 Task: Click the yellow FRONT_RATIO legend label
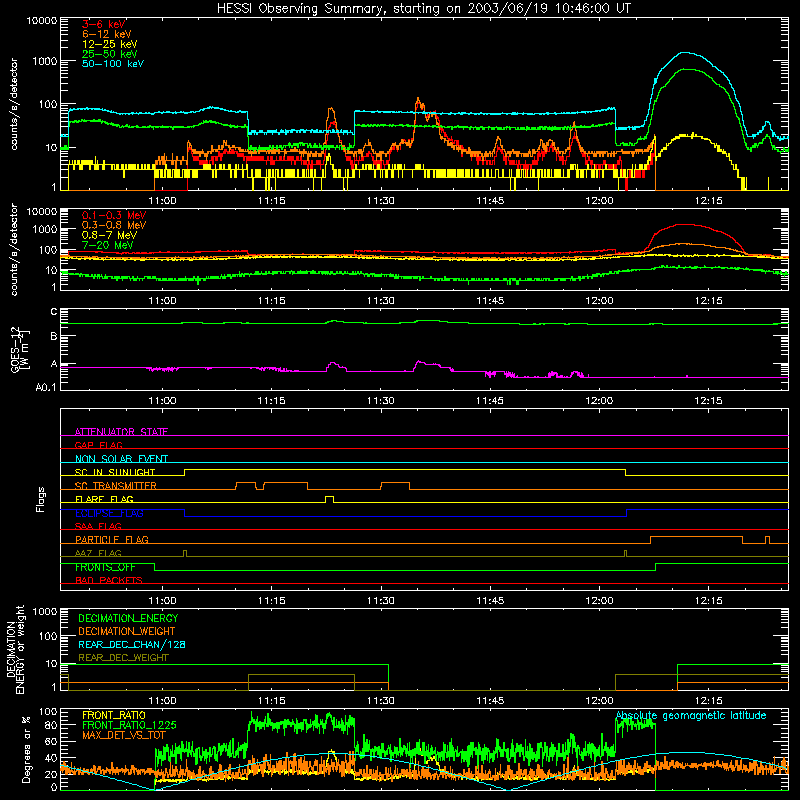(x=114, y=715)
